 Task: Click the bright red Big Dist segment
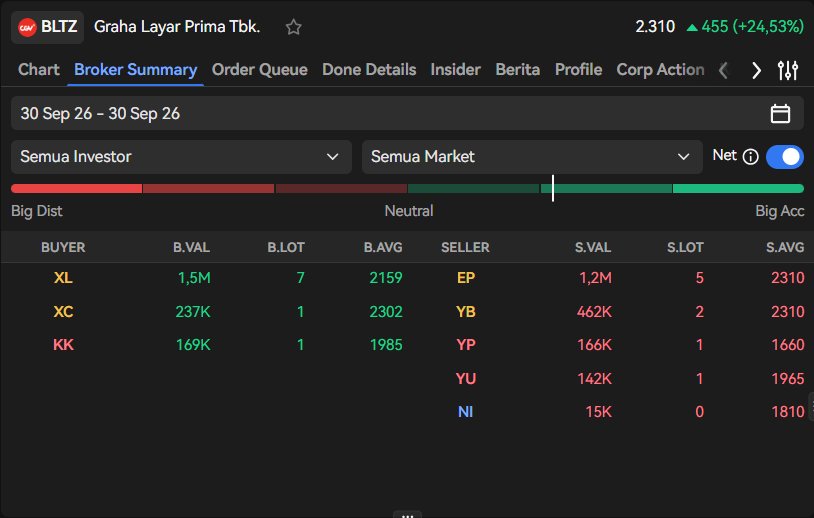76,188
